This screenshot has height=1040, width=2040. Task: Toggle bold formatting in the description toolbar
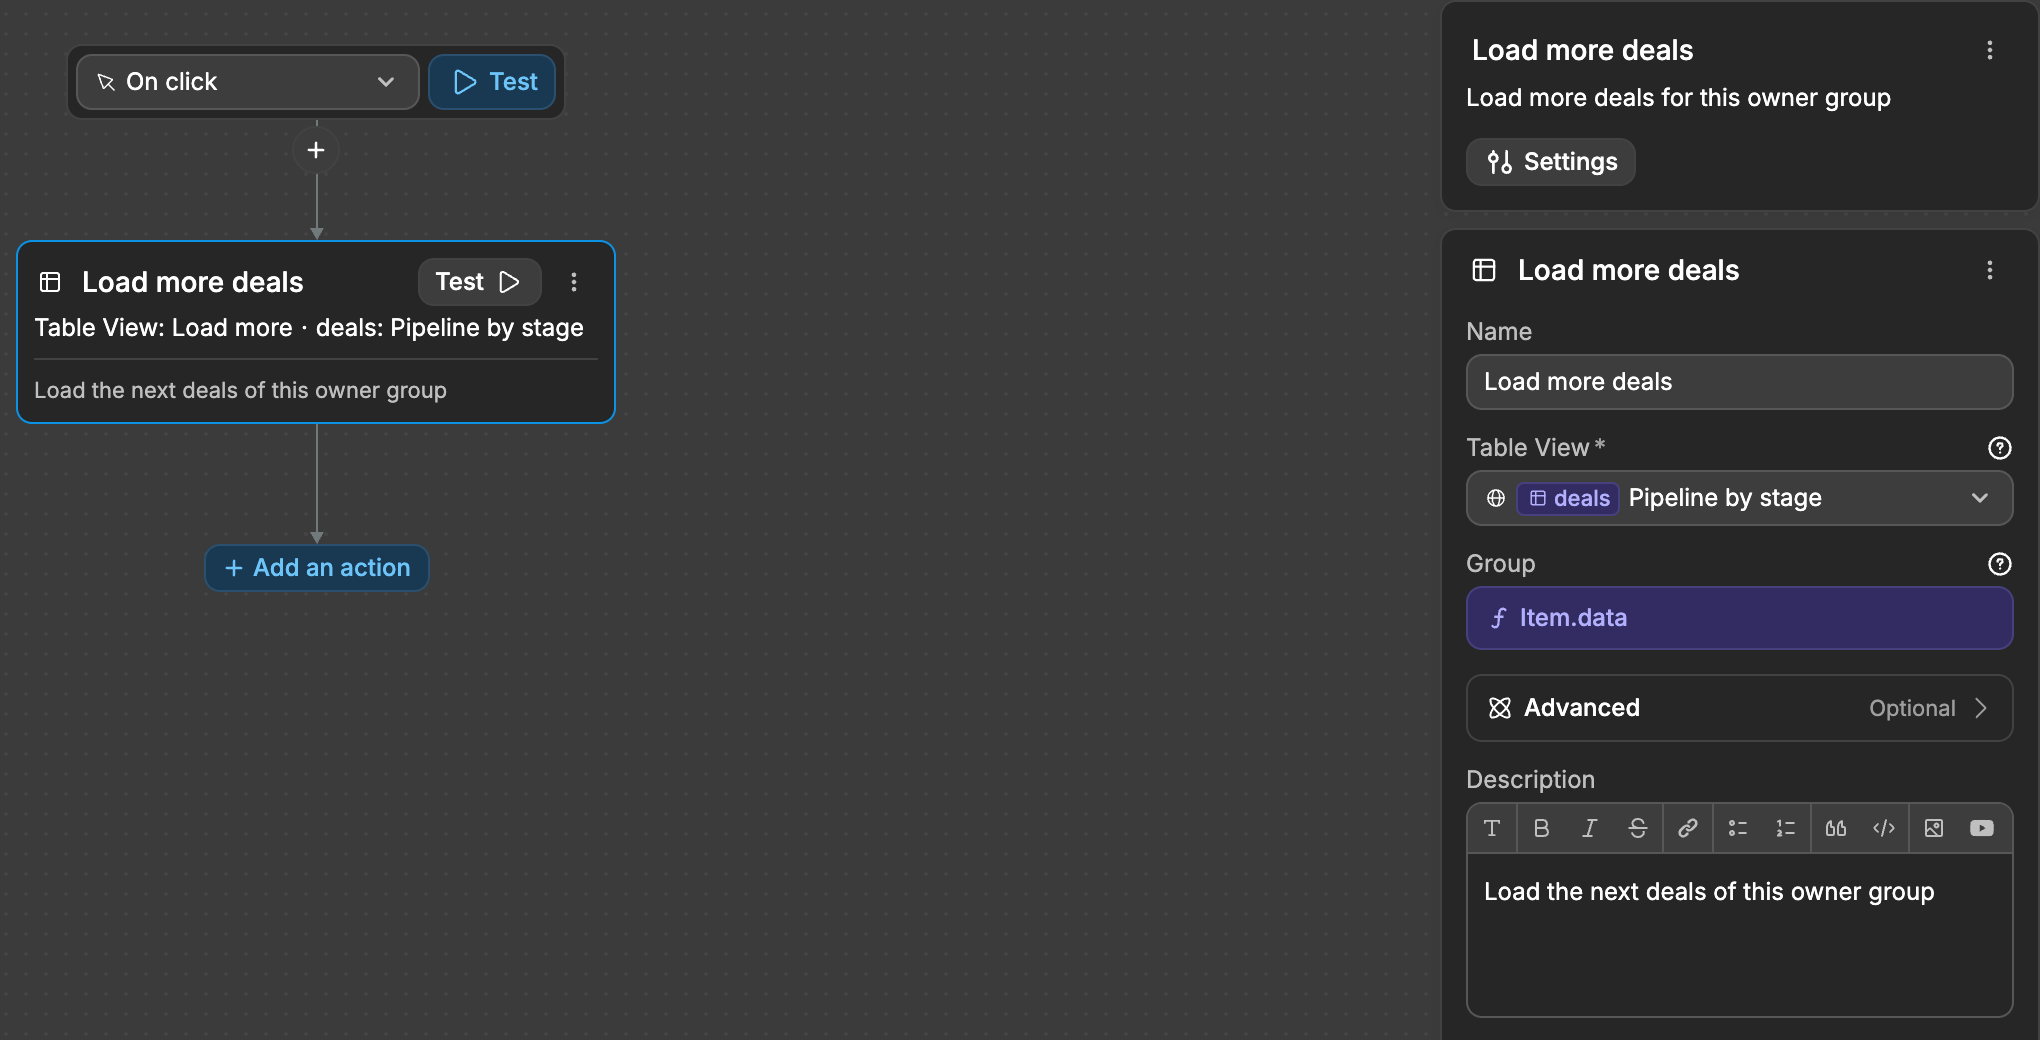[x=1542, y=828]
